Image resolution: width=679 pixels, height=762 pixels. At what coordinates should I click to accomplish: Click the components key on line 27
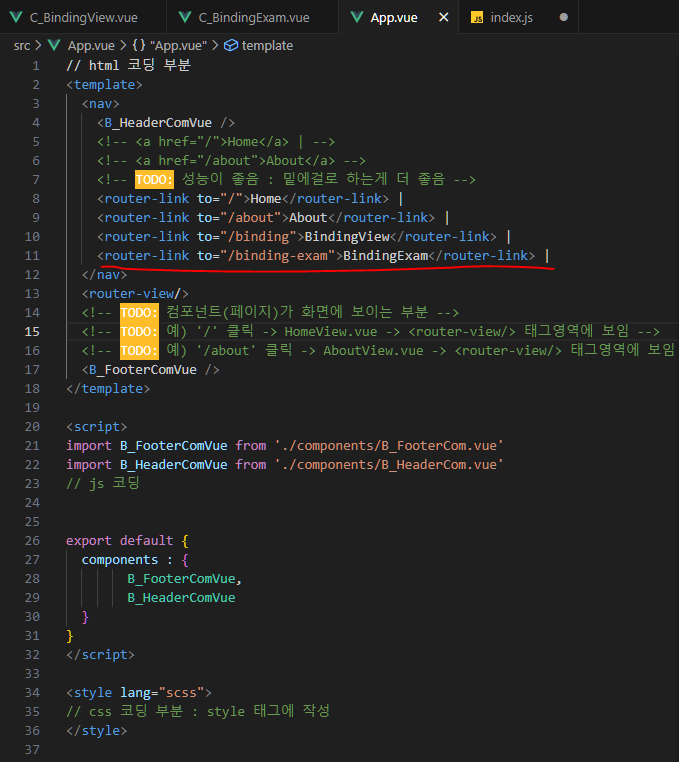(120, 560)
